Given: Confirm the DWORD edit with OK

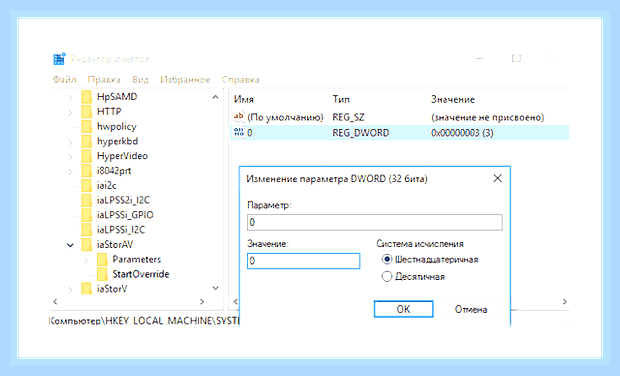Looking at the screenshot, I should tap(403, 309).
